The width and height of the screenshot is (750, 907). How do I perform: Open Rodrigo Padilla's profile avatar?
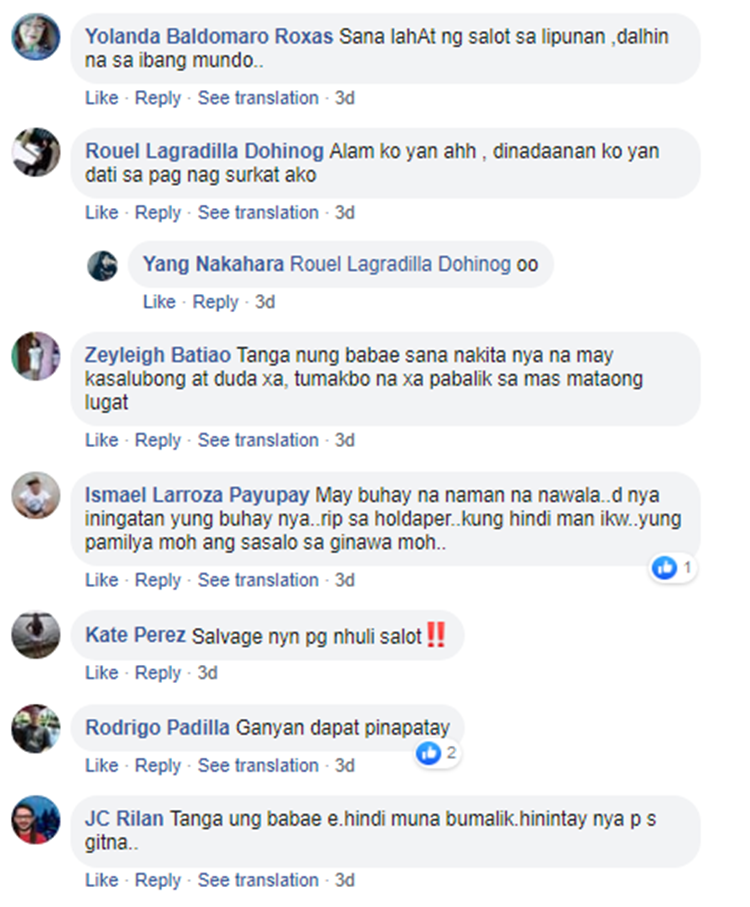[36, 728]
